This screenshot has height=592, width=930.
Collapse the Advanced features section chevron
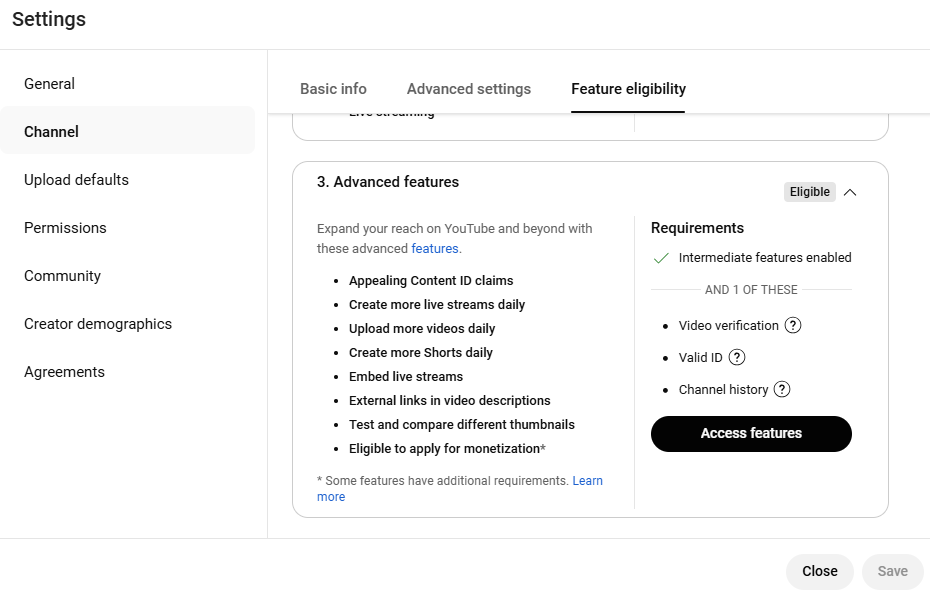tap(850, 192)
